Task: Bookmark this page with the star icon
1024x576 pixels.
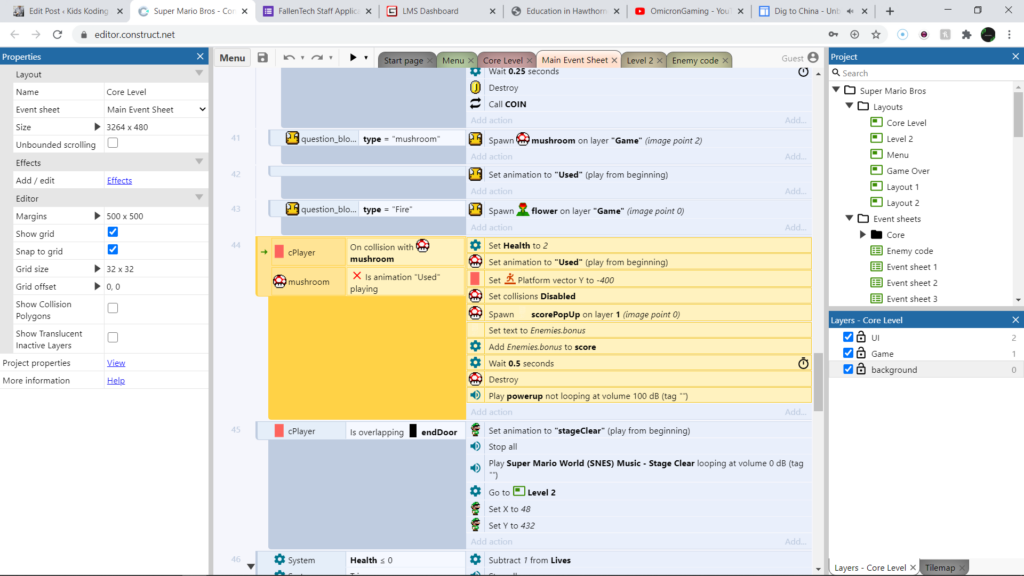Action: [876, 35]
